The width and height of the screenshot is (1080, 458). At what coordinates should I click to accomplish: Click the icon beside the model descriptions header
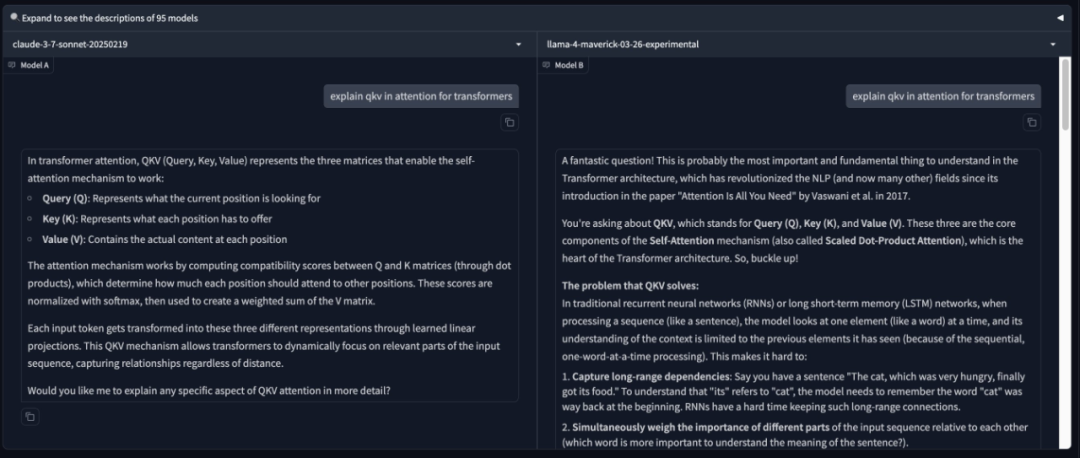click(x=15, y=17)
